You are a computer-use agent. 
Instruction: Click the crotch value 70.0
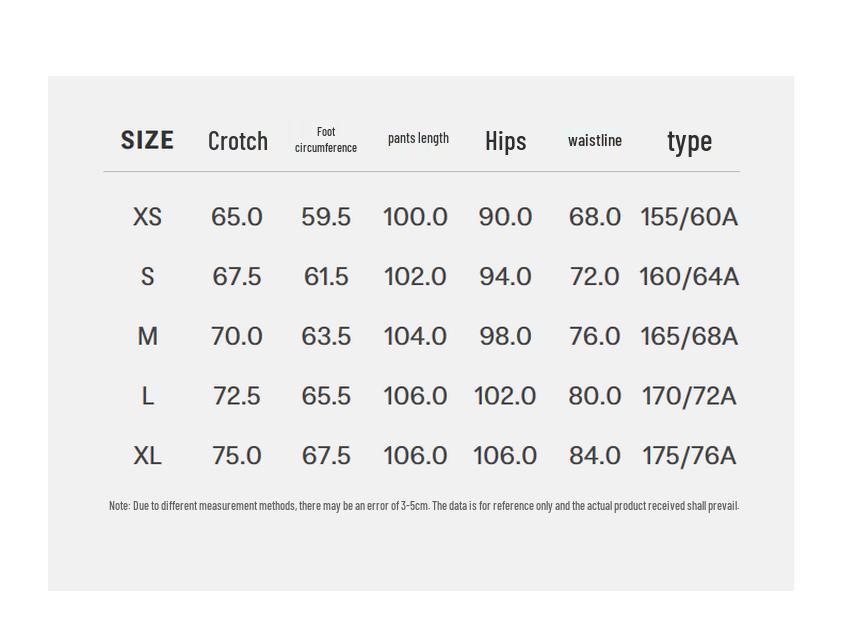tap(237, 336)
